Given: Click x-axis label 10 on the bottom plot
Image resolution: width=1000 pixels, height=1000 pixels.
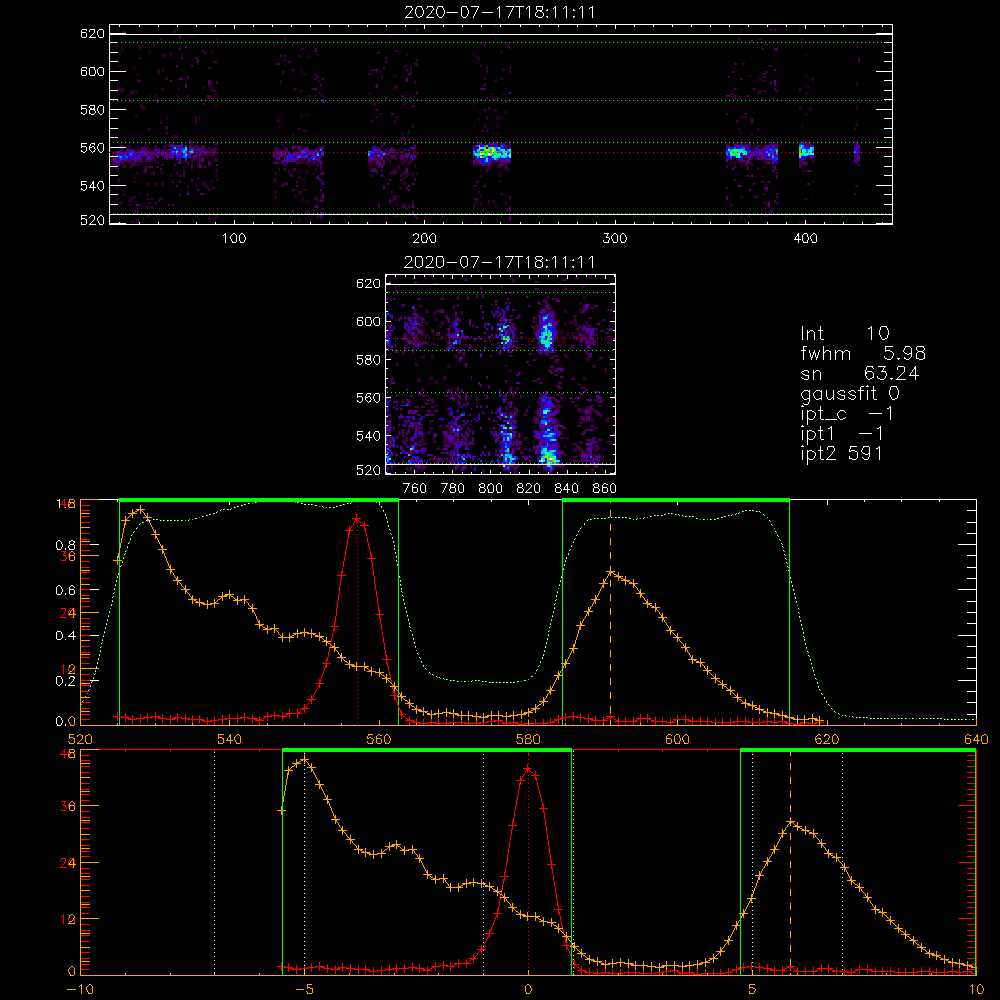Looking at the screenshot, I should pyautogui.click(x=976, y=990).
